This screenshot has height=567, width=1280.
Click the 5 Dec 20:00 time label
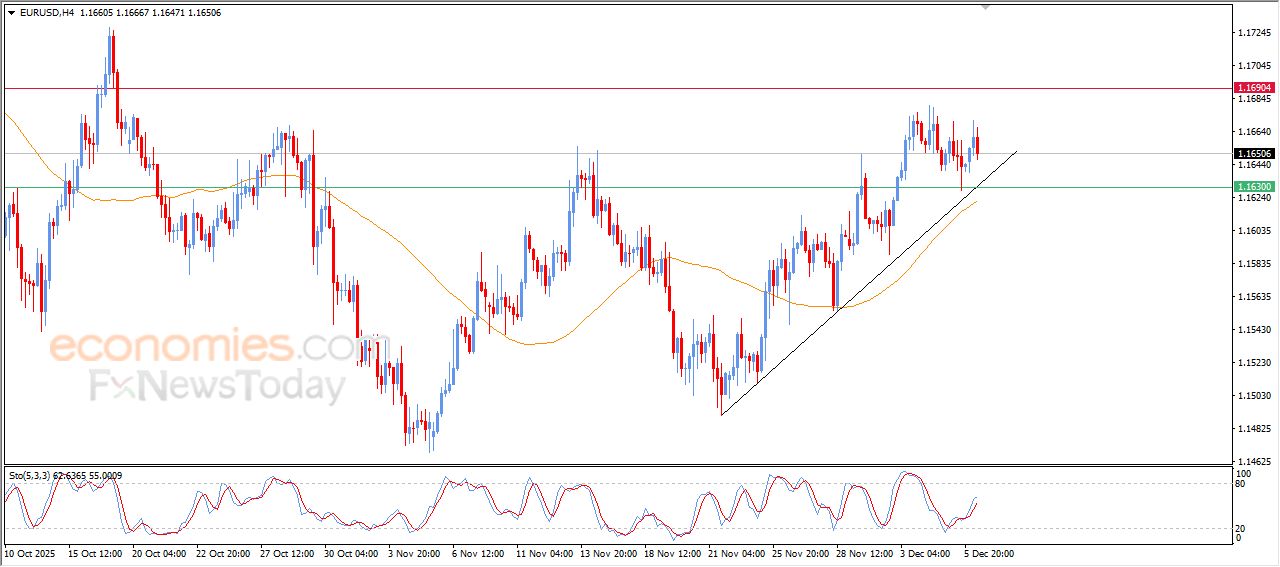989,552
